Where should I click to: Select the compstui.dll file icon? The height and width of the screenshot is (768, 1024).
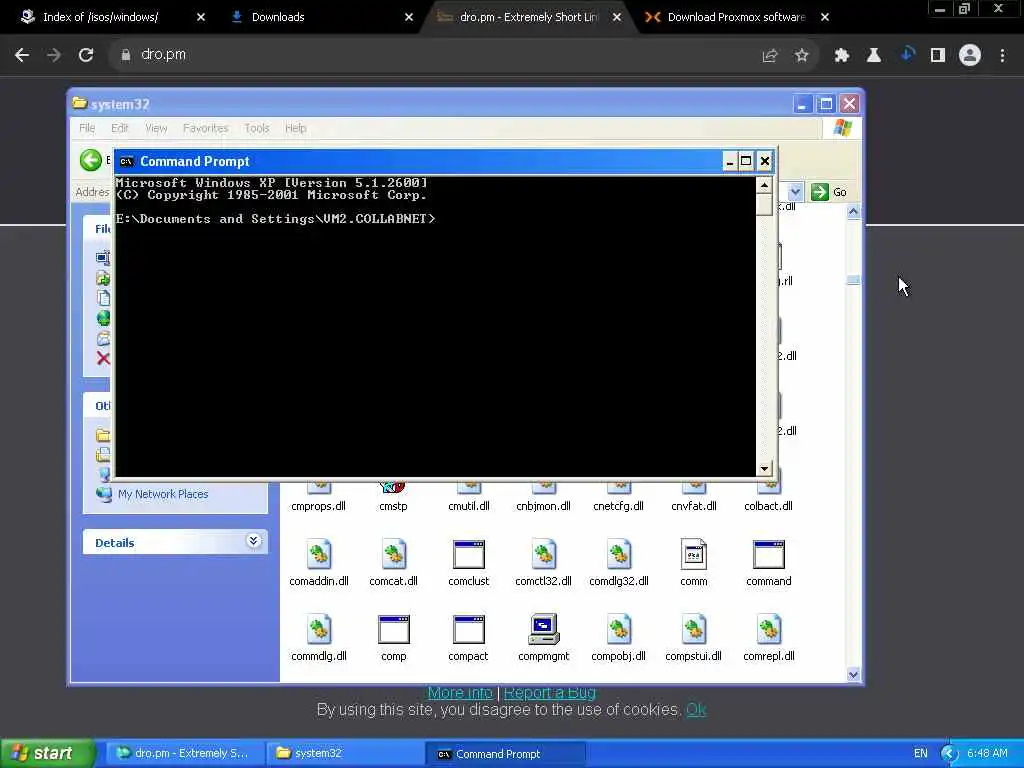tap(694, 630)
